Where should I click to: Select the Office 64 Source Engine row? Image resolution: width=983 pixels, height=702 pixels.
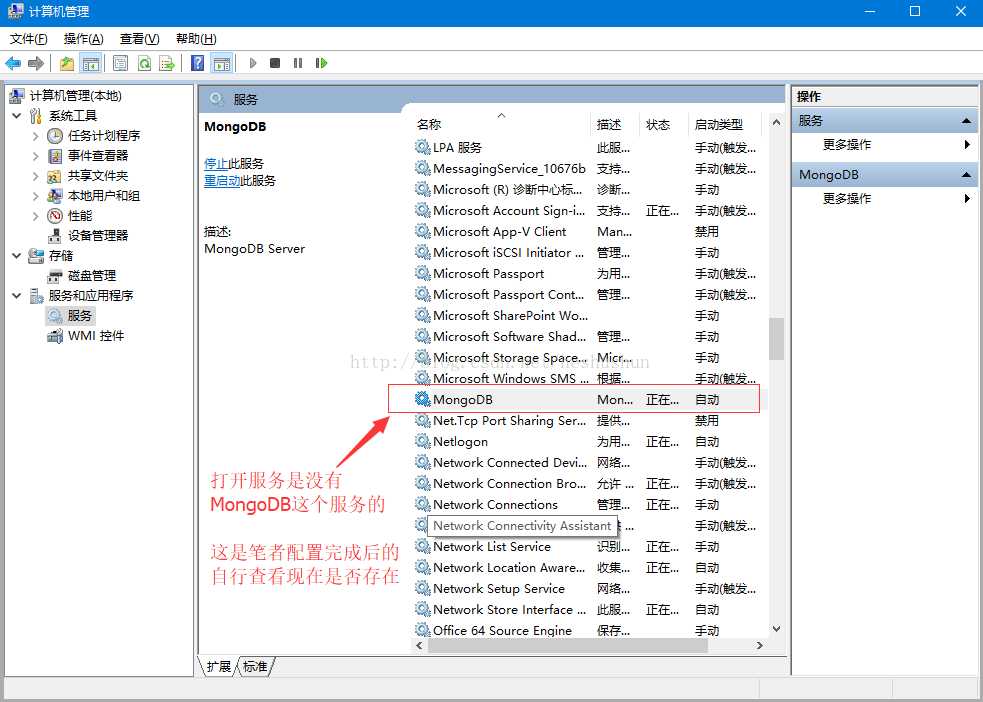[x=586, y=630]
